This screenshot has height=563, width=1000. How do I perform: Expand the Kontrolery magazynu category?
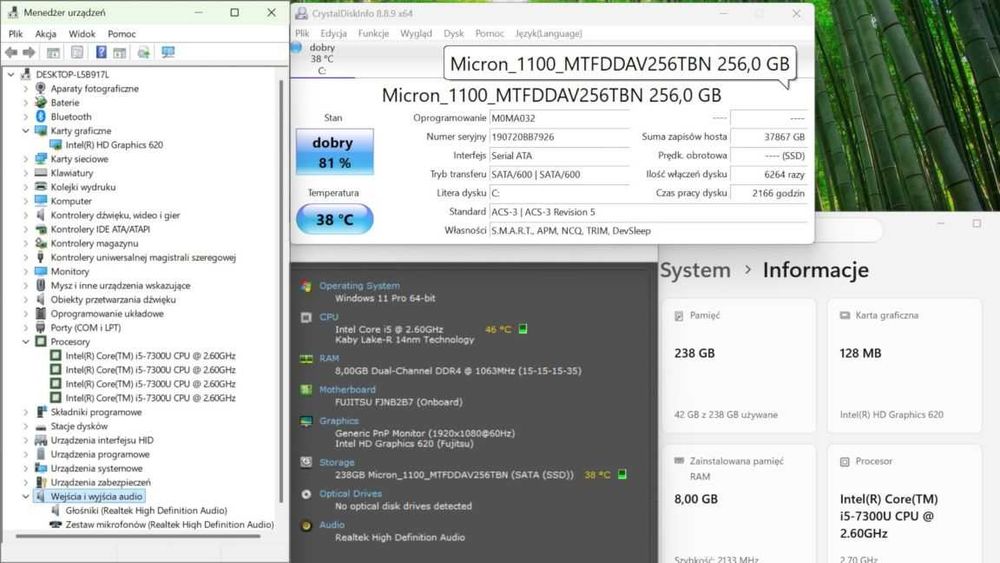point(26,243)
